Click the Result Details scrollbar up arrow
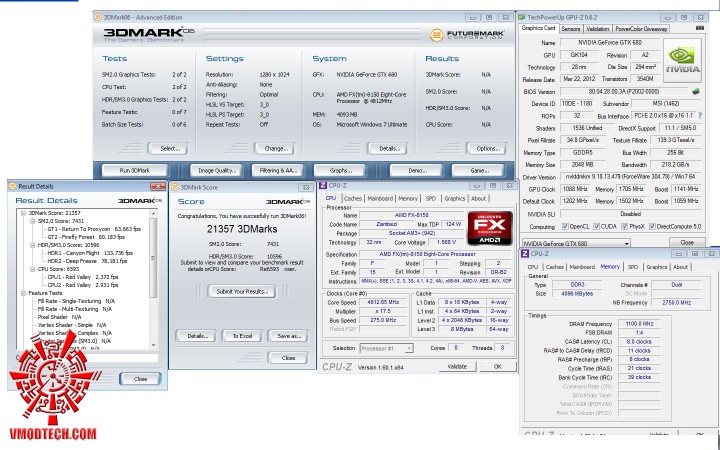Viewport: 720px width, 450px height. pos(153,214)
